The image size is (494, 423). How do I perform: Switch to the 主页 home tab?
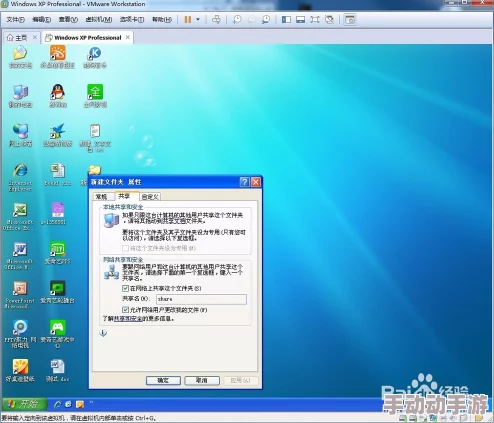point(17,38)
